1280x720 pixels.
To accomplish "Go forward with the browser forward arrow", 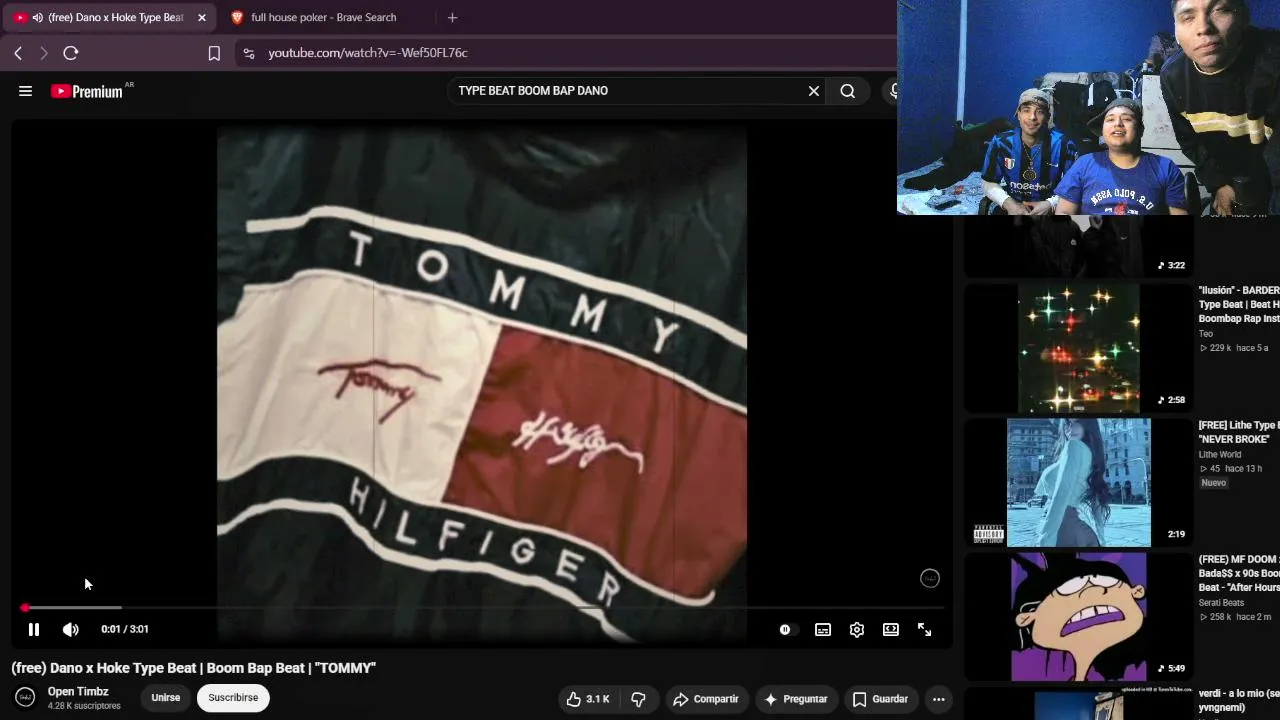I will [44, 53].
